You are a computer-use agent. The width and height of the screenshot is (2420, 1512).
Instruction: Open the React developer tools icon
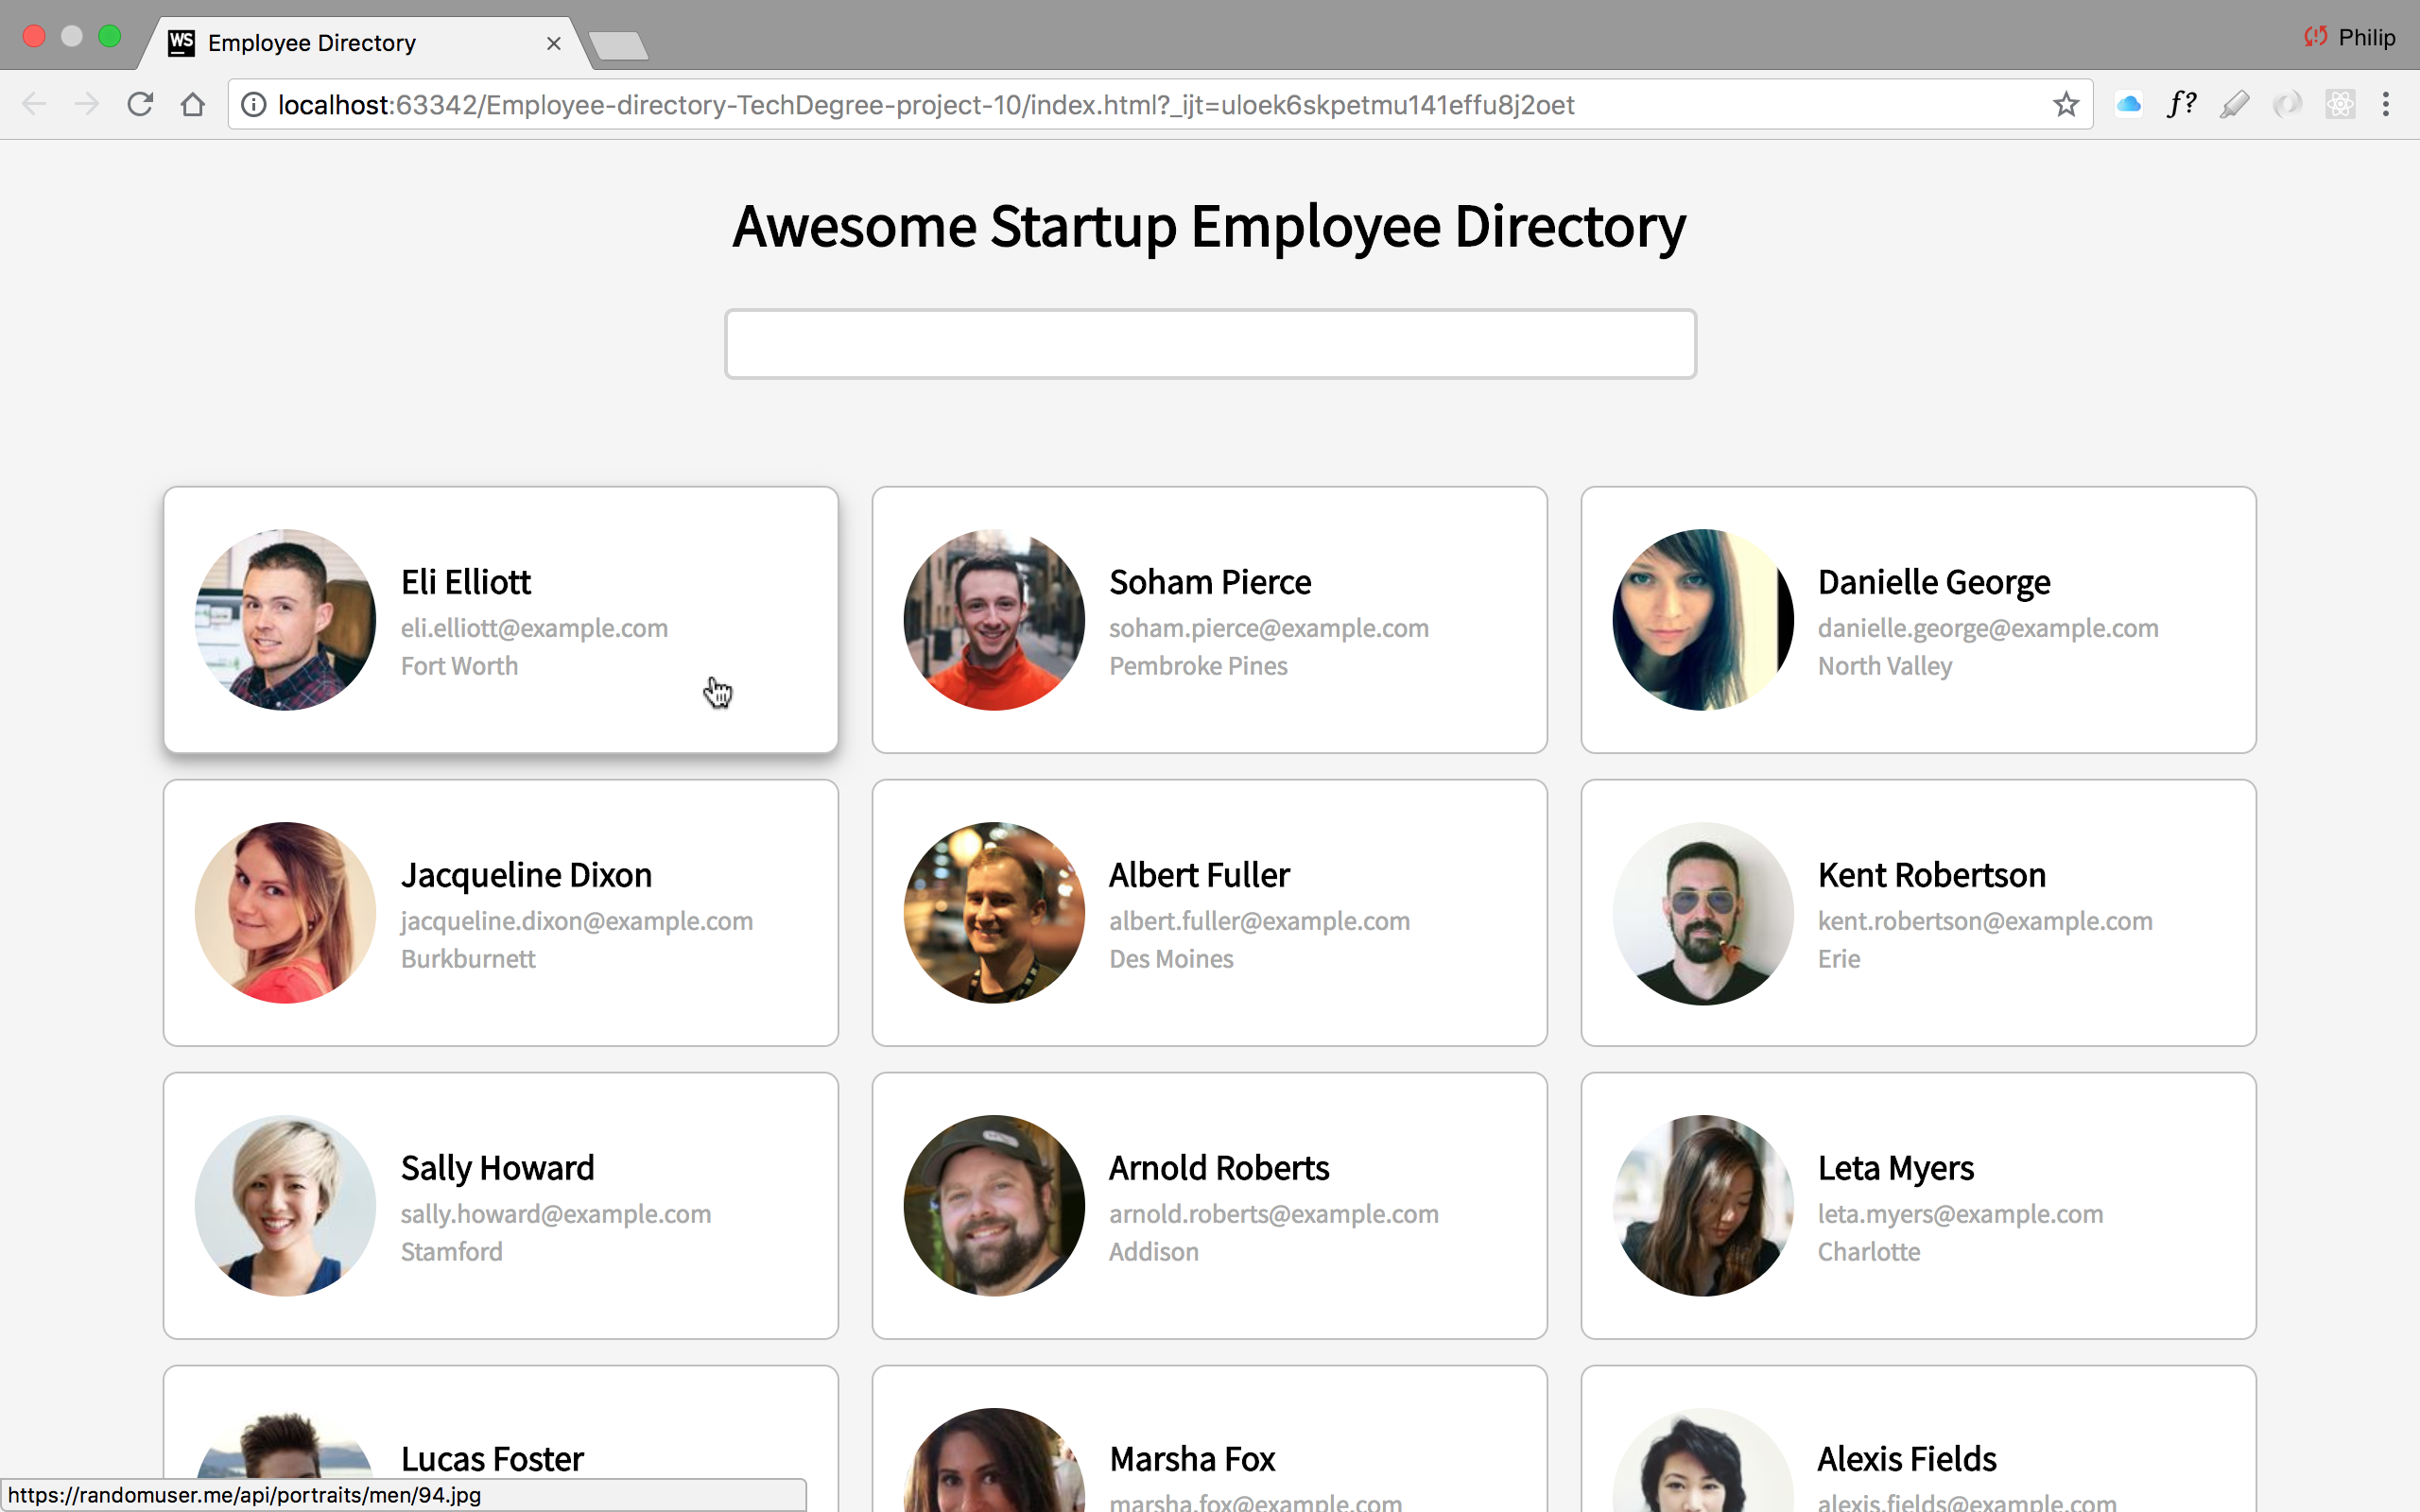[x=2340, y=104]
